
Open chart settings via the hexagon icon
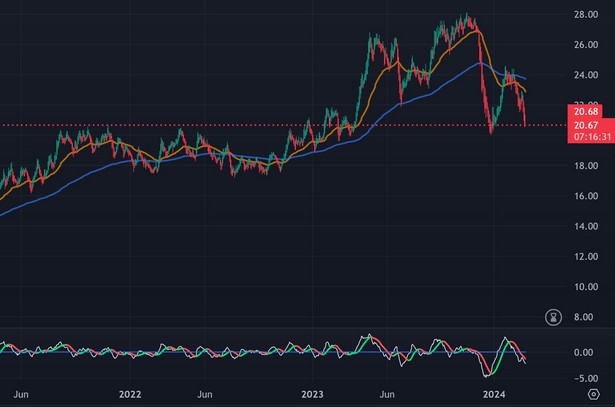(x=594, y=395)
